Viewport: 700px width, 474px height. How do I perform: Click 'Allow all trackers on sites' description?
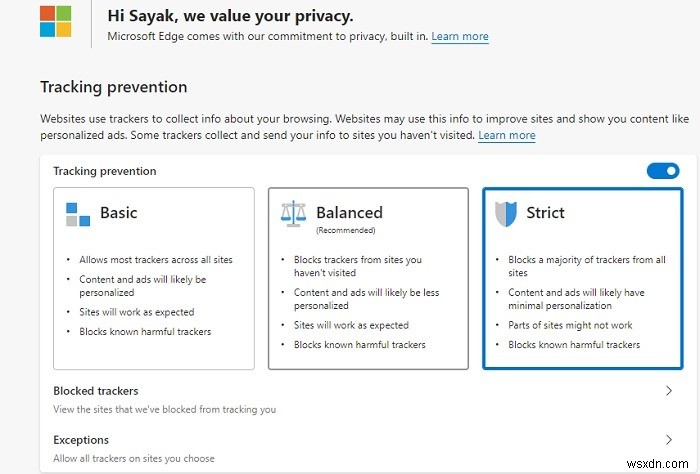coord(133,458)
